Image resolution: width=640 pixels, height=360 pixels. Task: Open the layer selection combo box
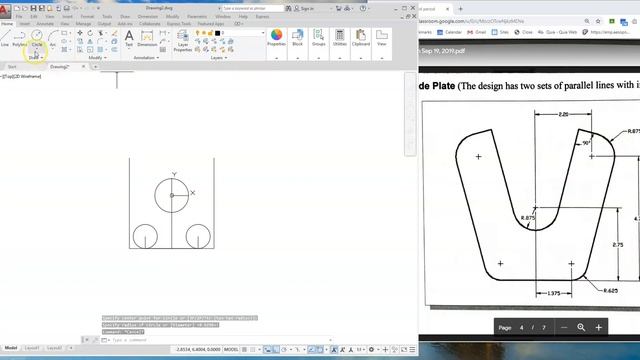point(230,33)
